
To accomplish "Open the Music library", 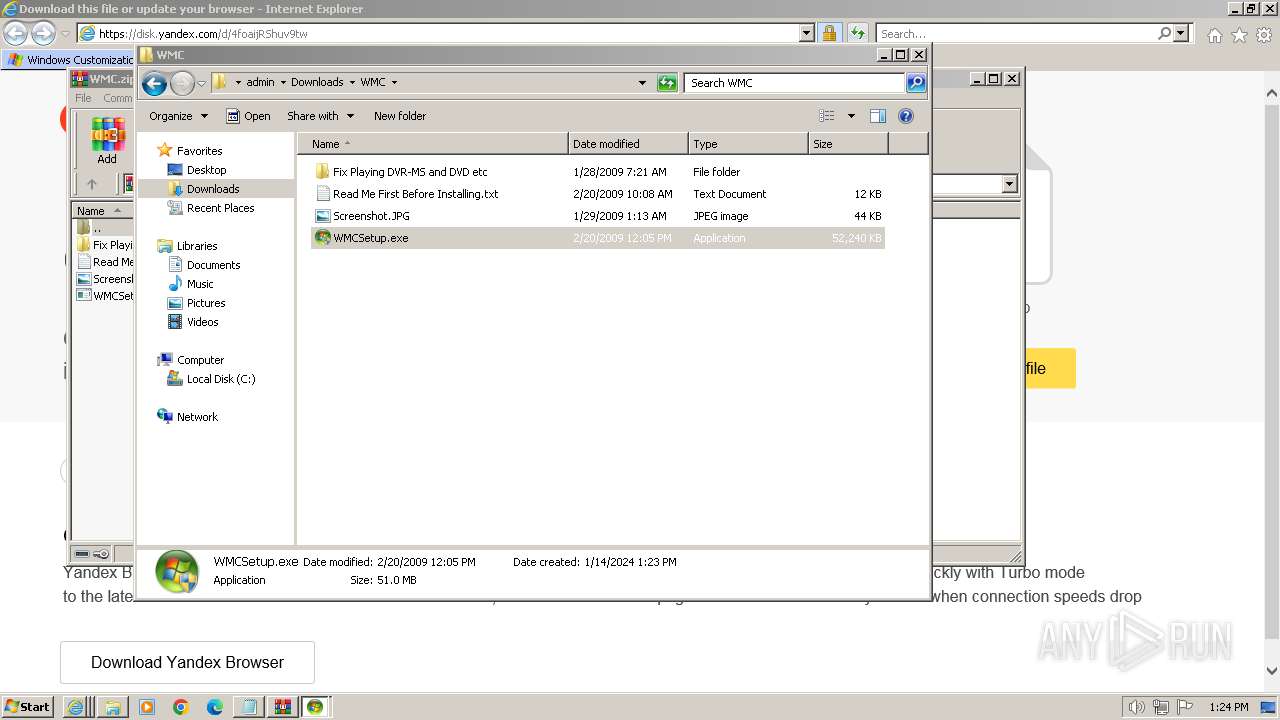I will (x=200, y=284).
